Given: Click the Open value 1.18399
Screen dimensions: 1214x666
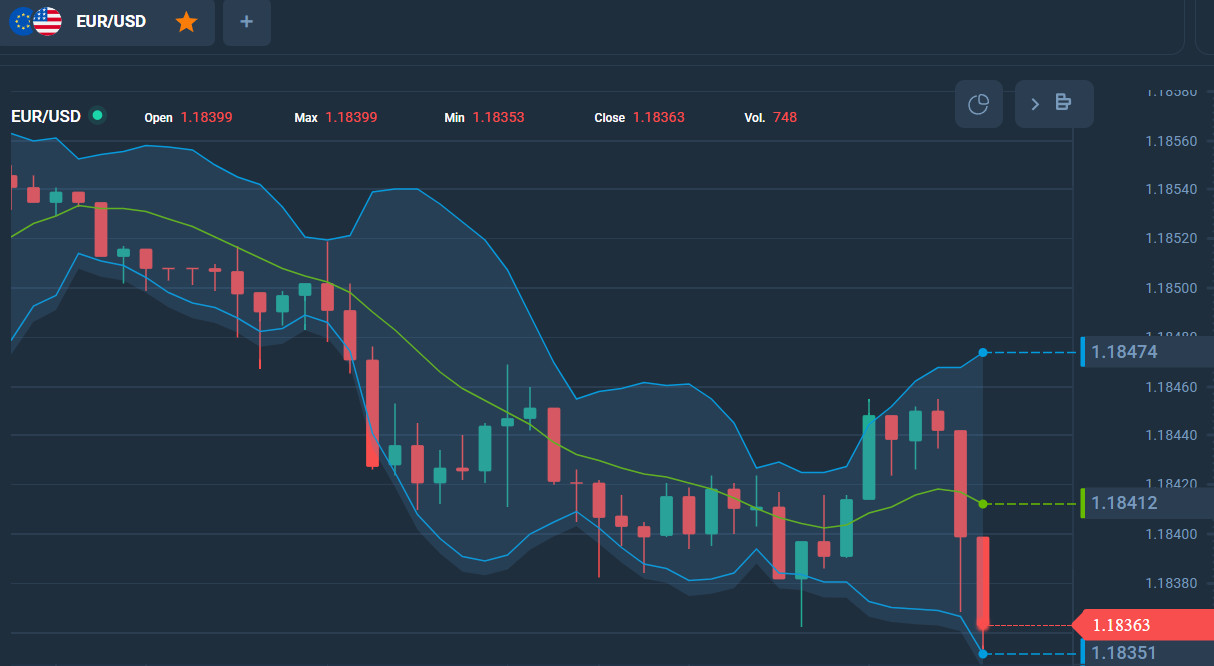Looking at the screenshot, I should click(206, 118).
